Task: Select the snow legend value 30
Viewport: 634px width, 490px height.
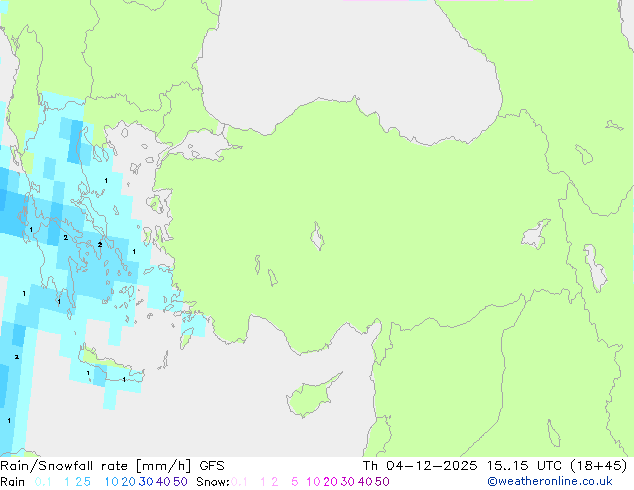Action: pos(348,482)
